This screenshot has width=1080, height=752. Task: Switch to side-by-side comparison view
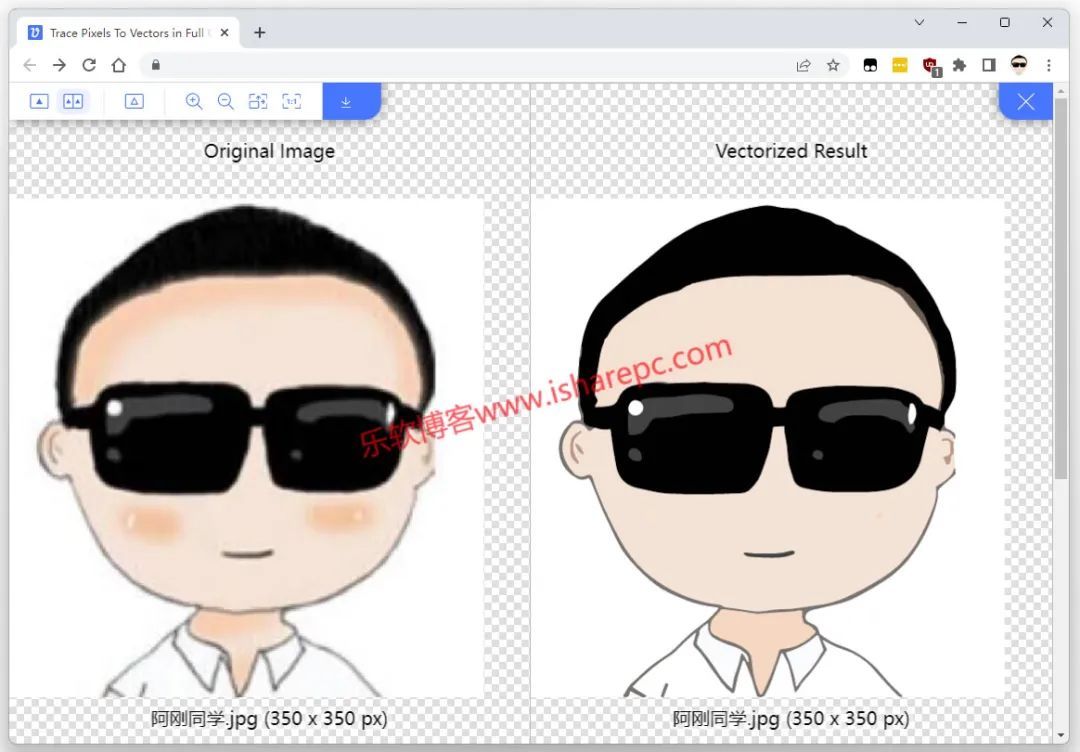(73, 101)
